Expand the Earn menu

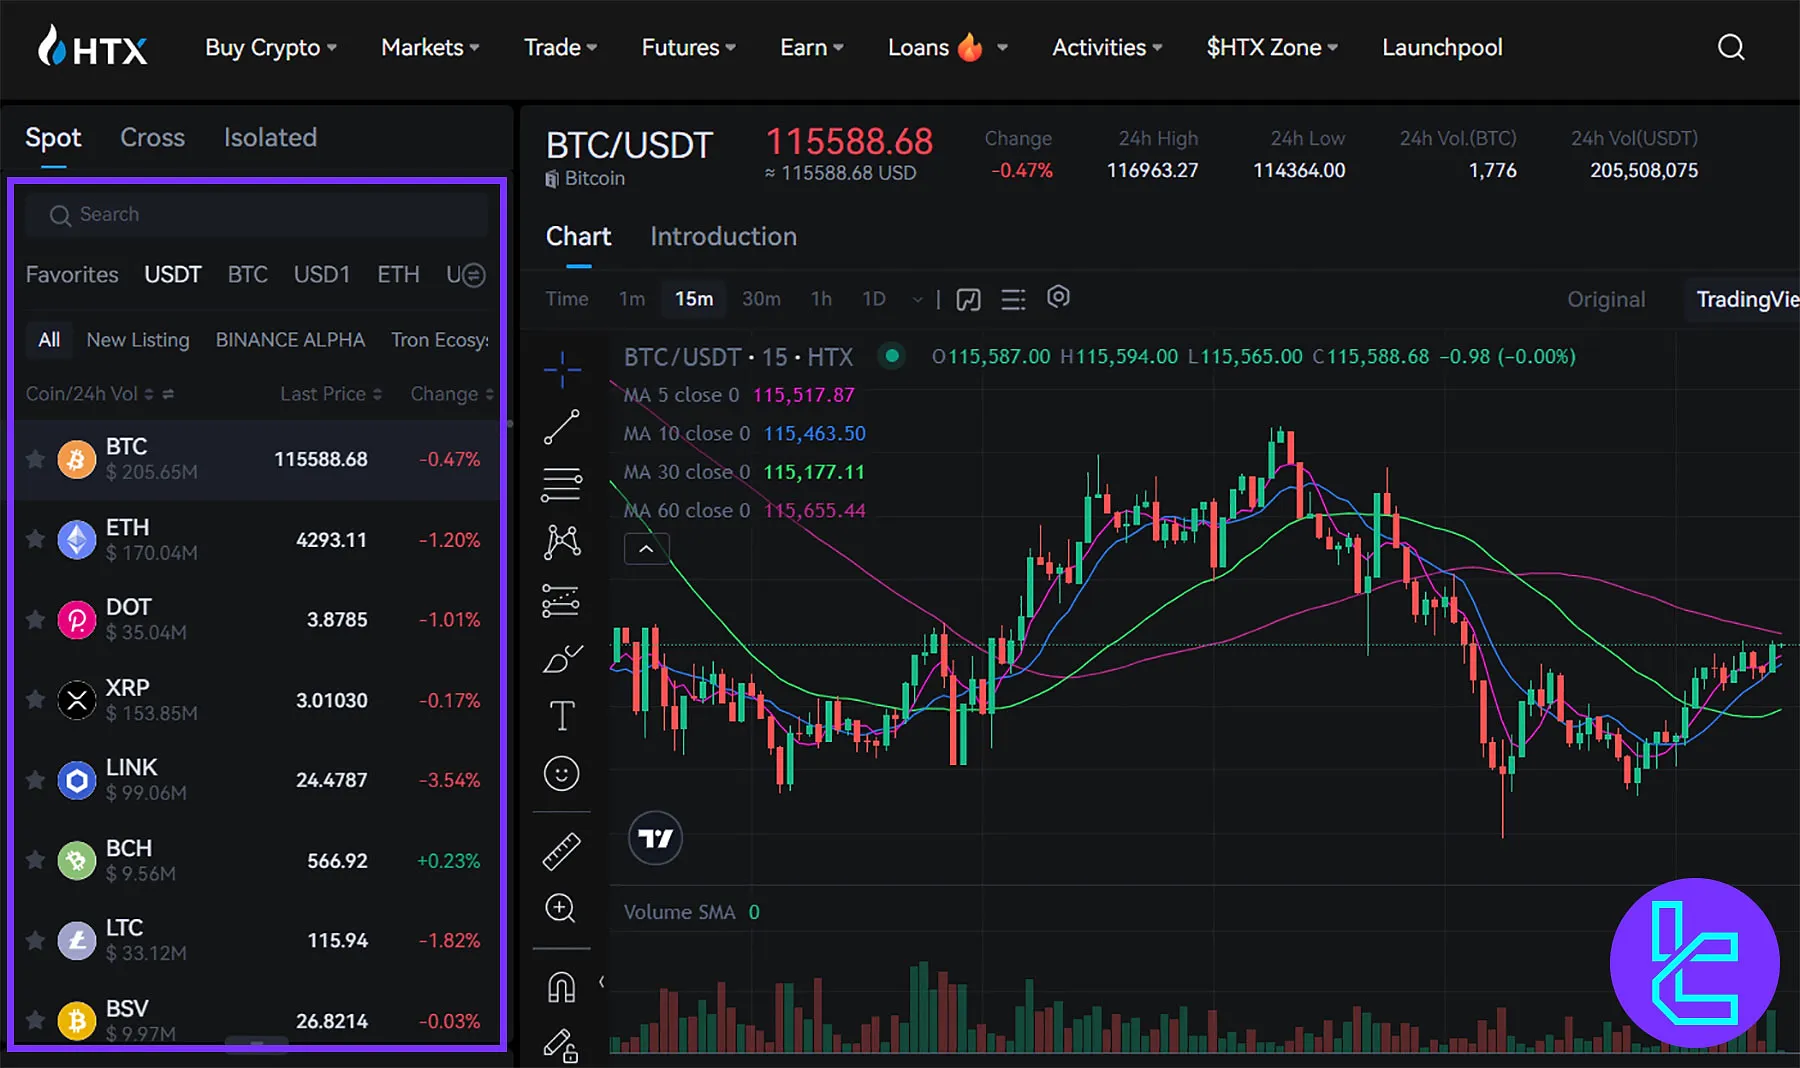coord(811,47)
